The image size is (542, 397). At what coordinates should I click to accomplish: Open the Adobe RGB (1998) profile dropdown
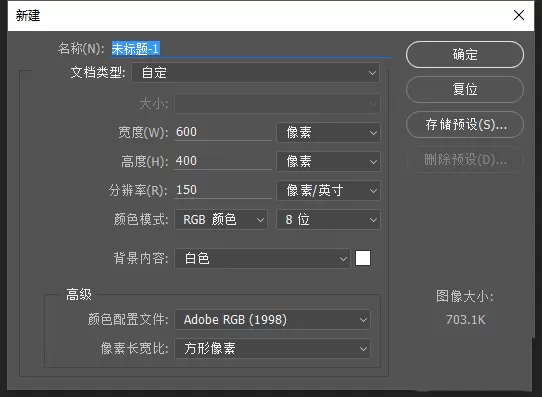272,320
